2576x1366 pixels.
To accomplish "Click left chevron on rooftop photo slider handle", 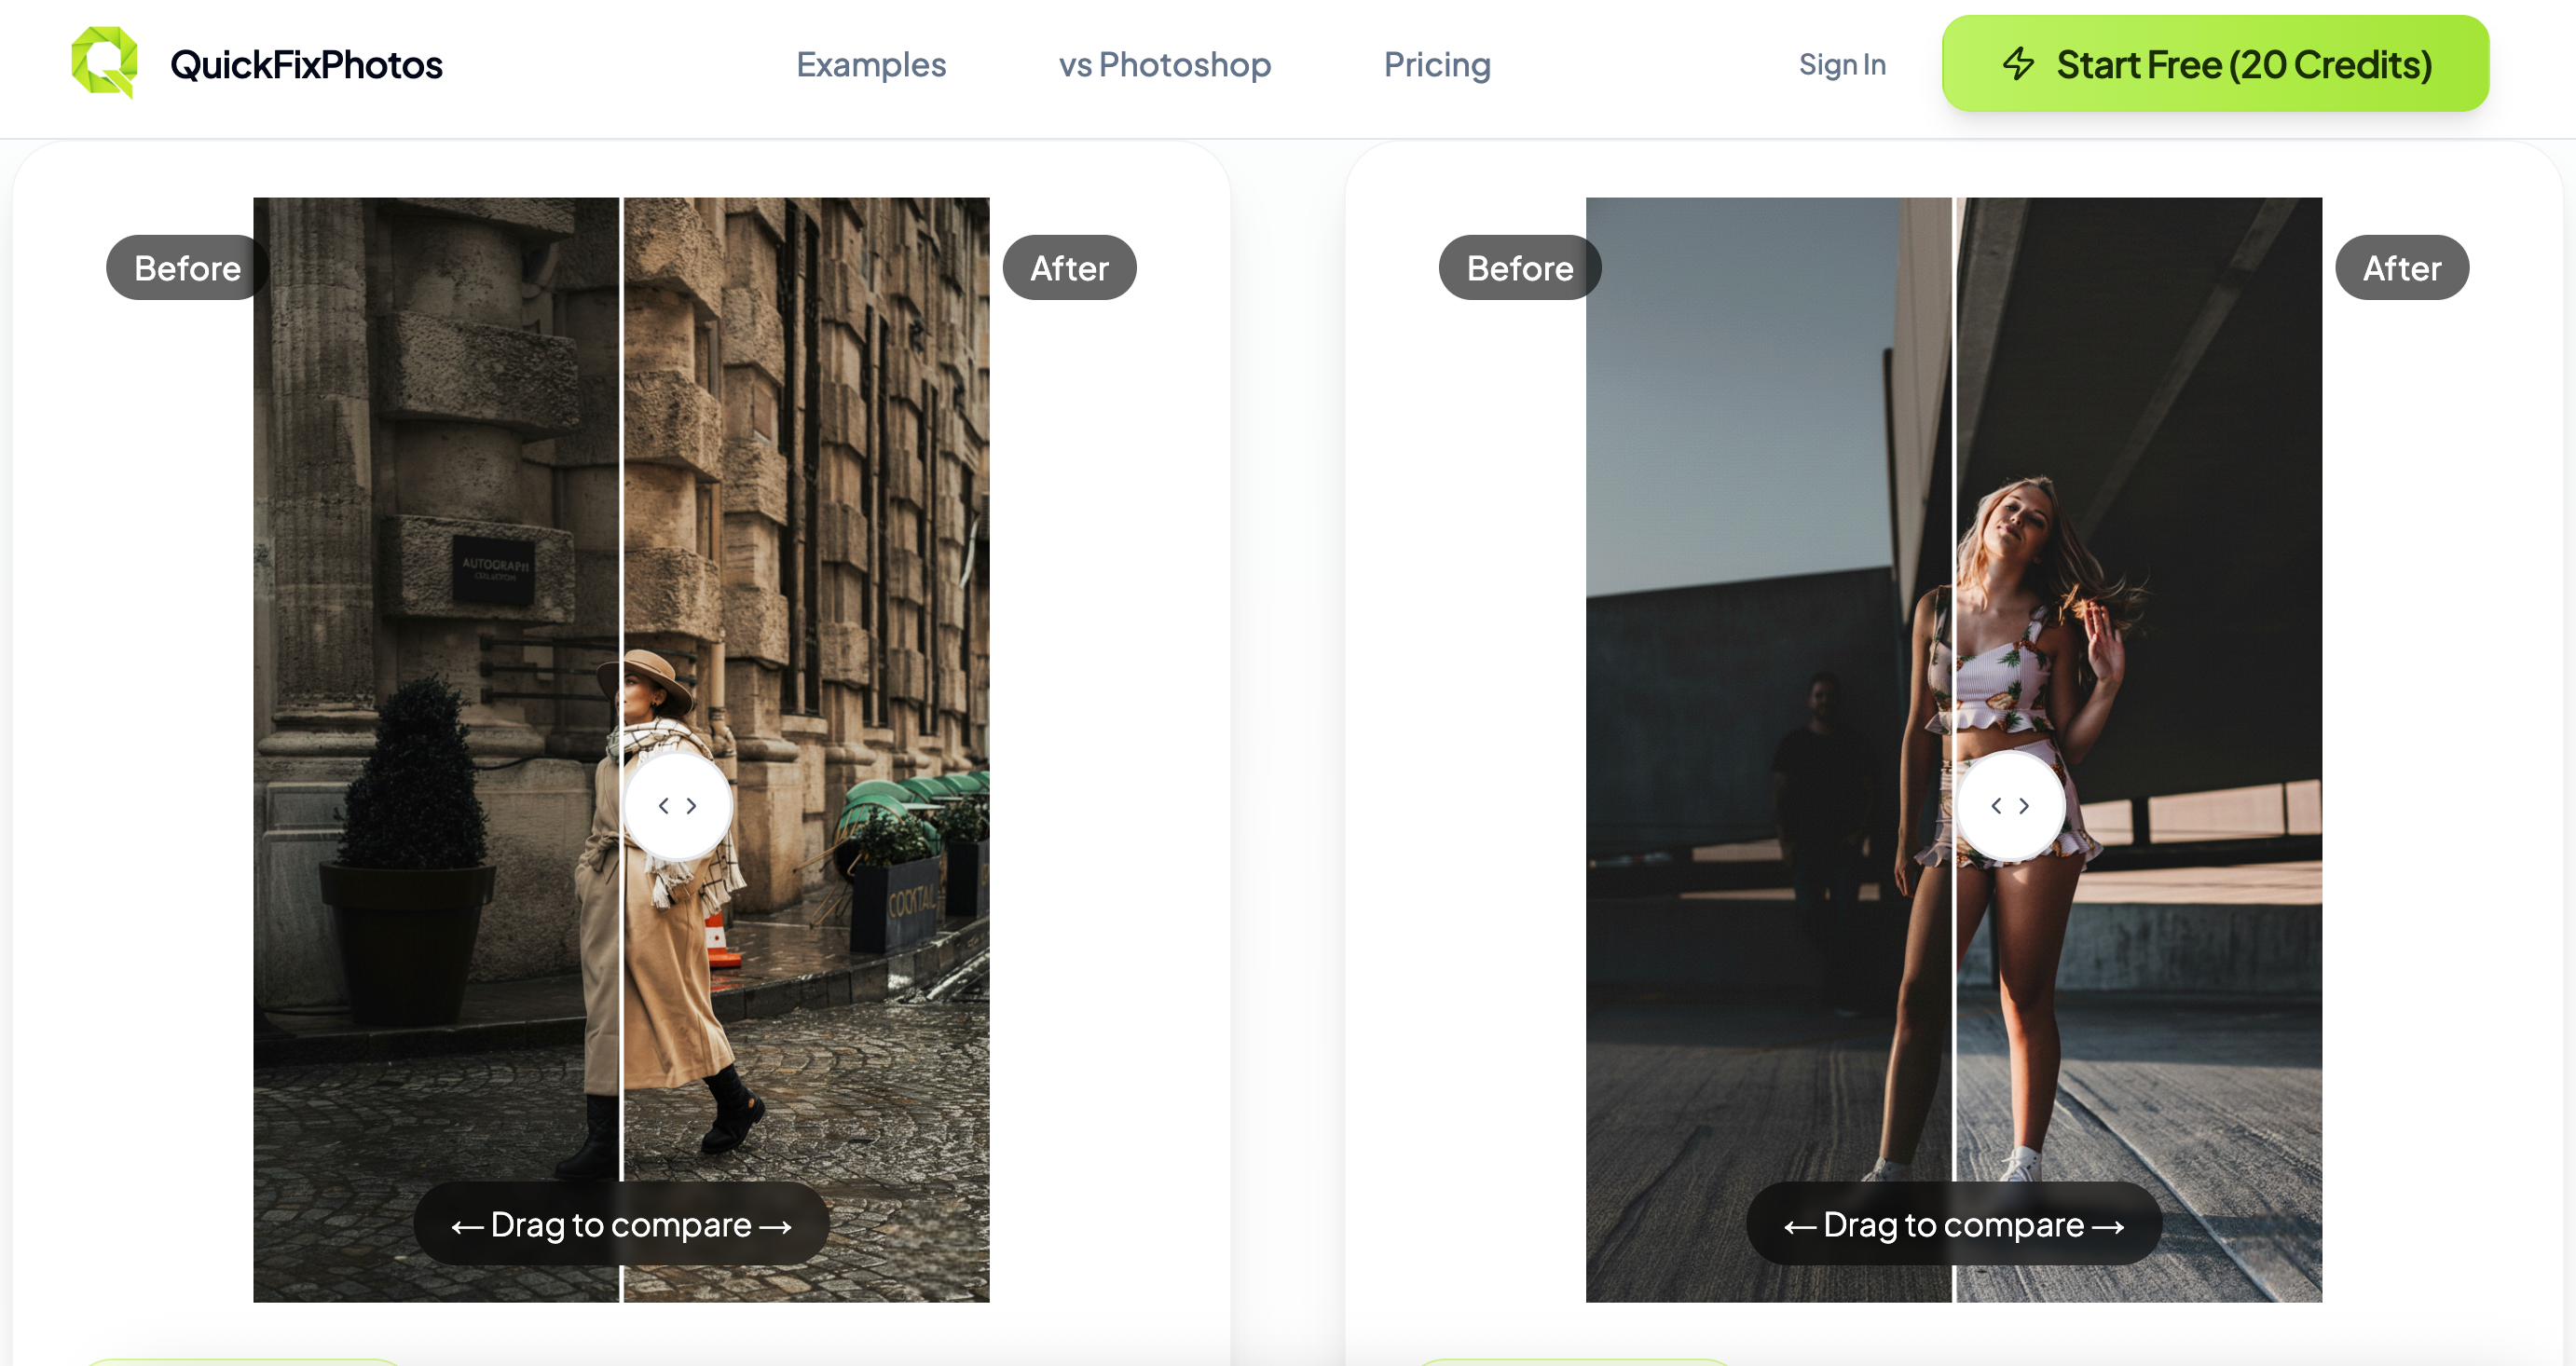I will coord(1996,806).
